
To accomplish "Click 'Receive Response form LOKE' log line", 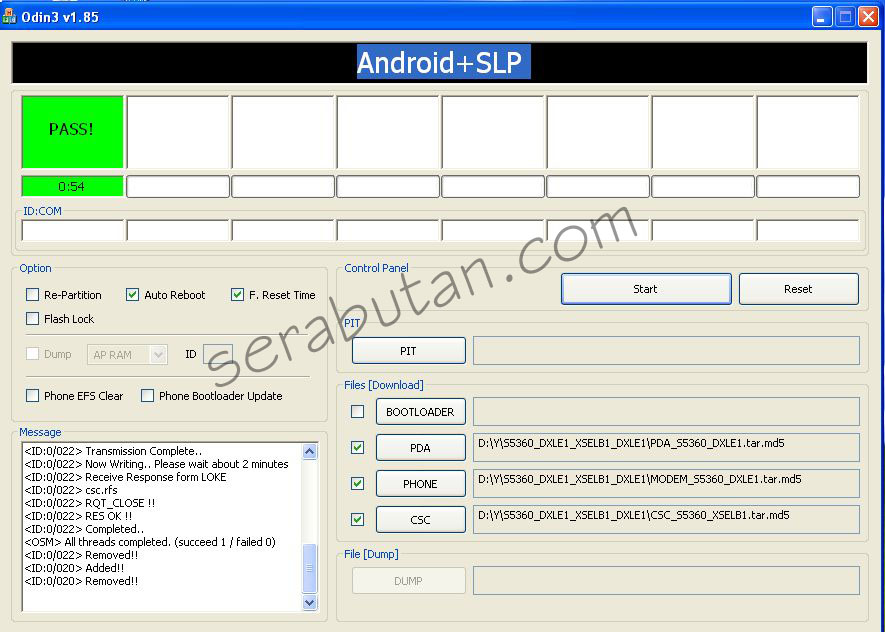I will (125, 477).
